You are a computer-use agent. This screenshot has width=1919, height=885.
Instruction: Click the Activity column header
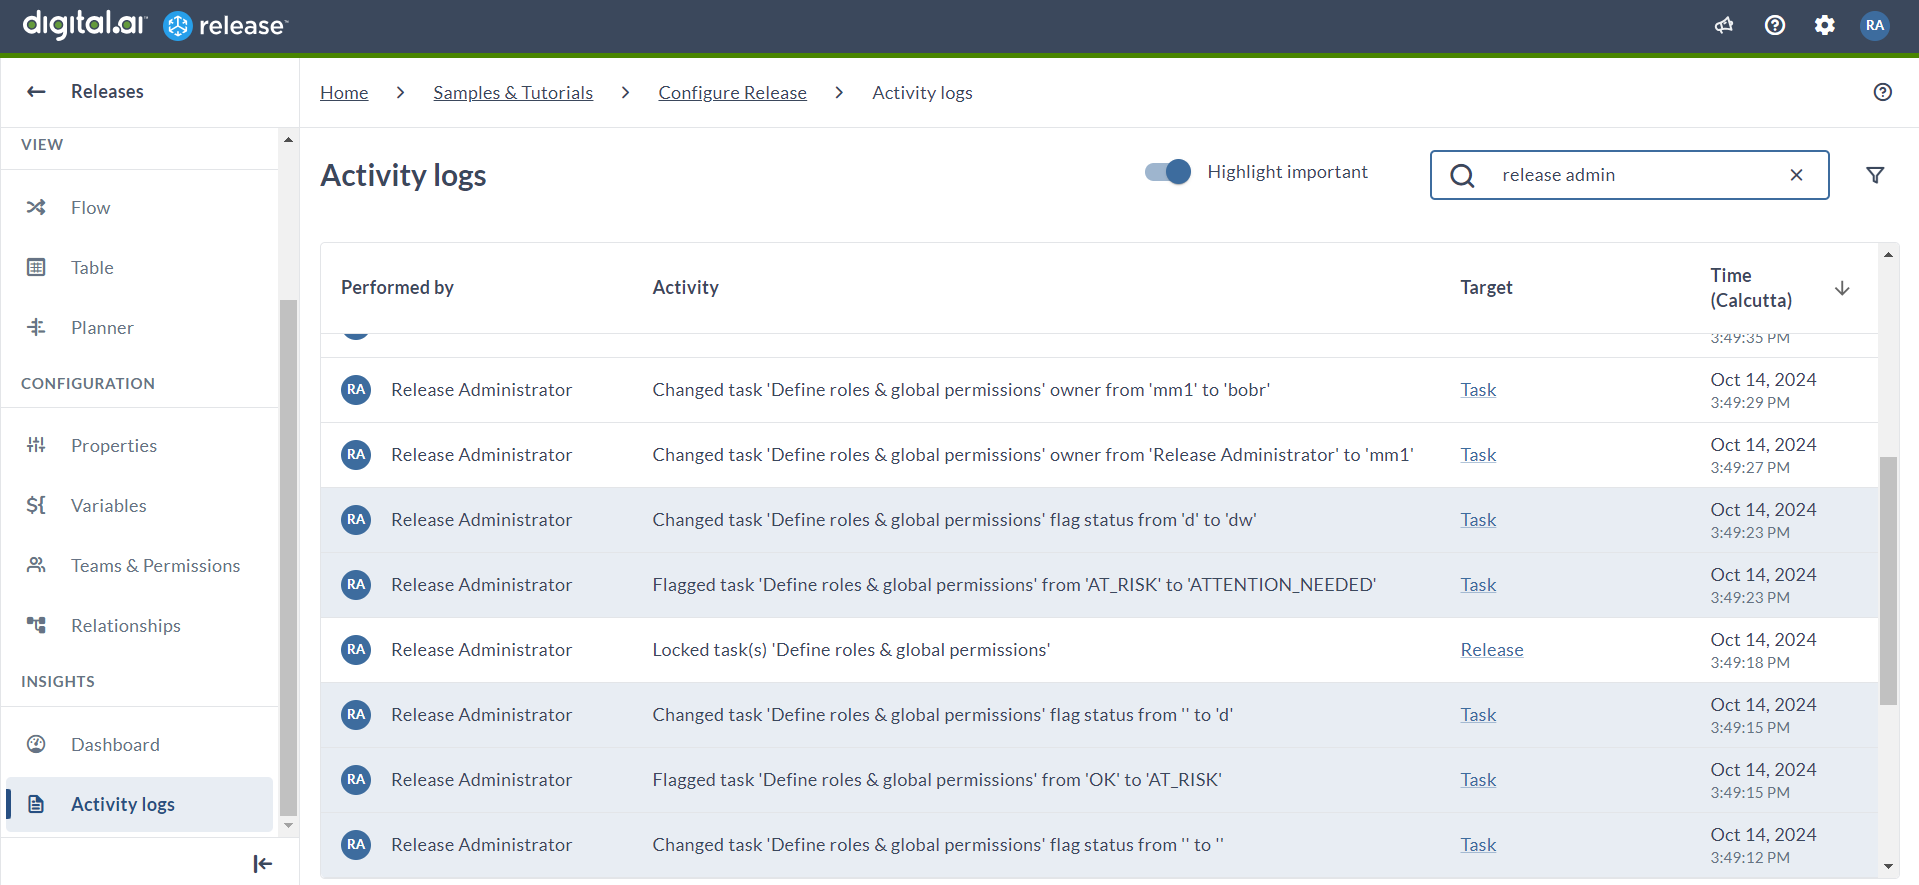pos(685,288)
